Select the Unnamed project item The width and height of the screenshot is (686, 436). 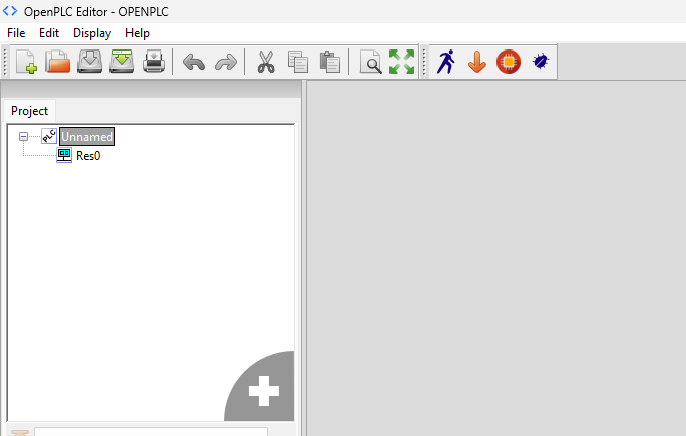click(x=87, y=137)
